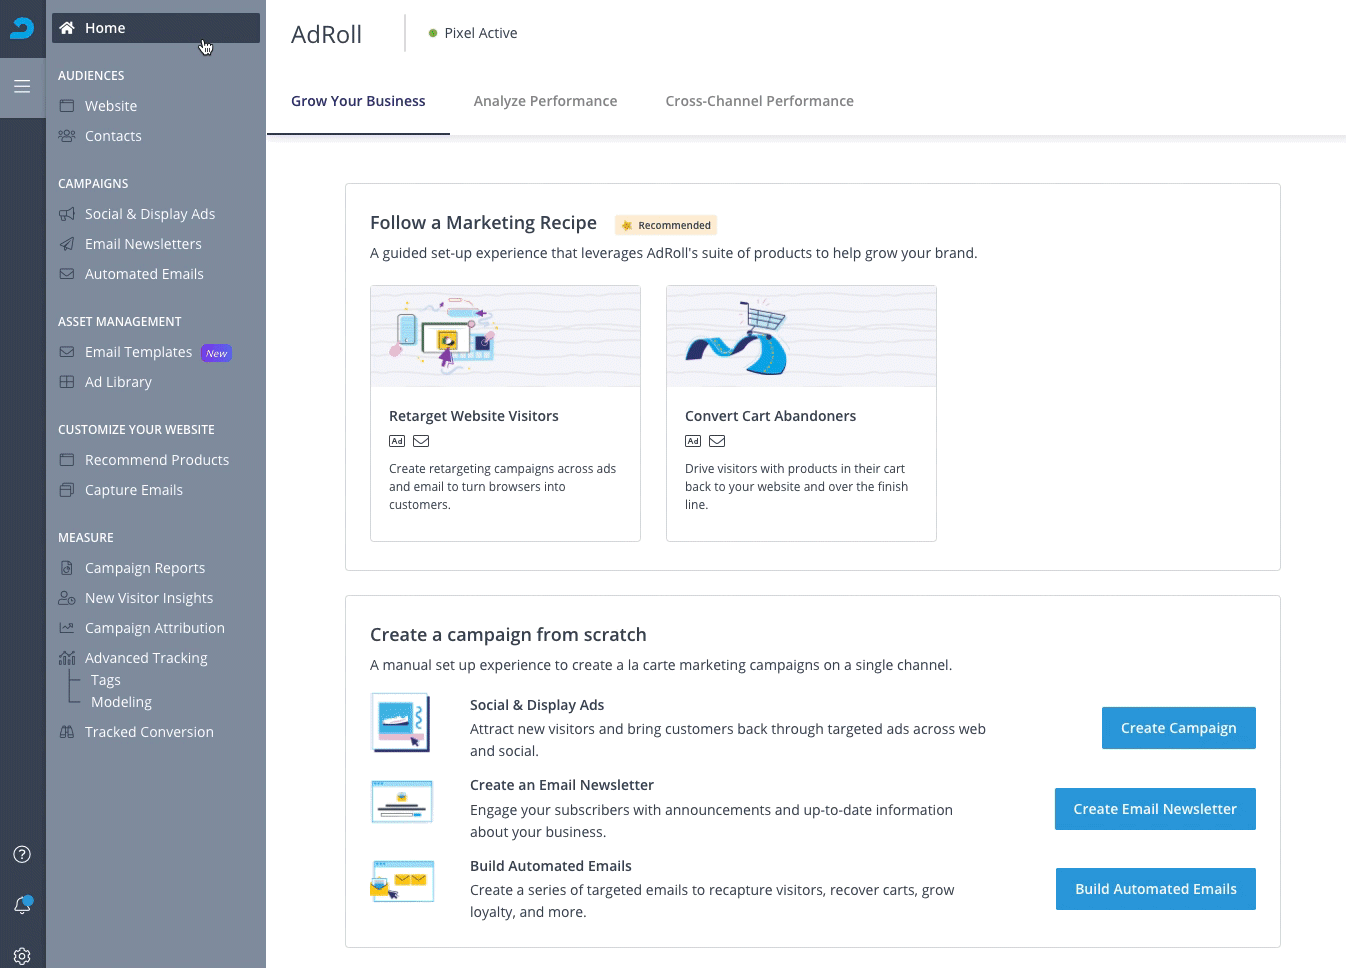Viewport: 1346px width, 968px height.
Task: Click the Create an Email Newsletter illustration
Action: click(x=402, y=802)
